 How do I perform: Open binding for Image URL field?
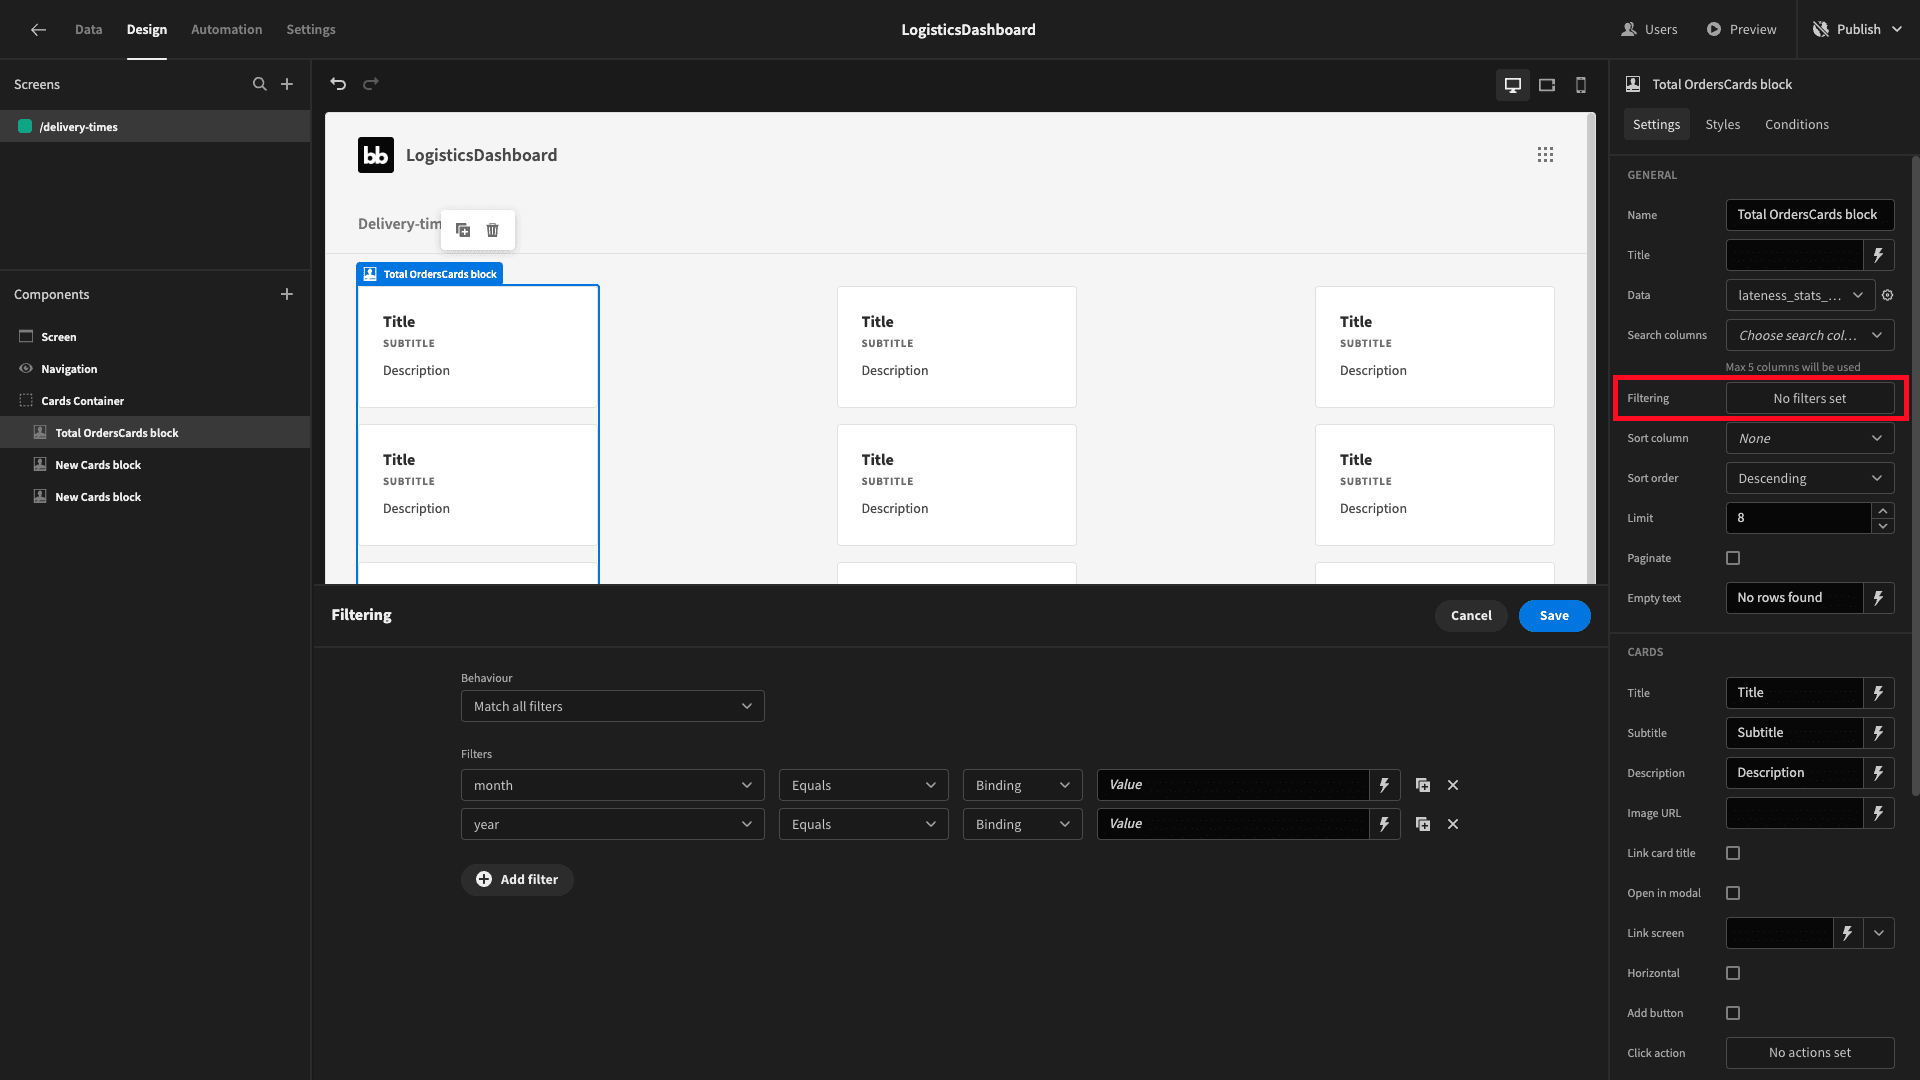[x=1879, y=813]
